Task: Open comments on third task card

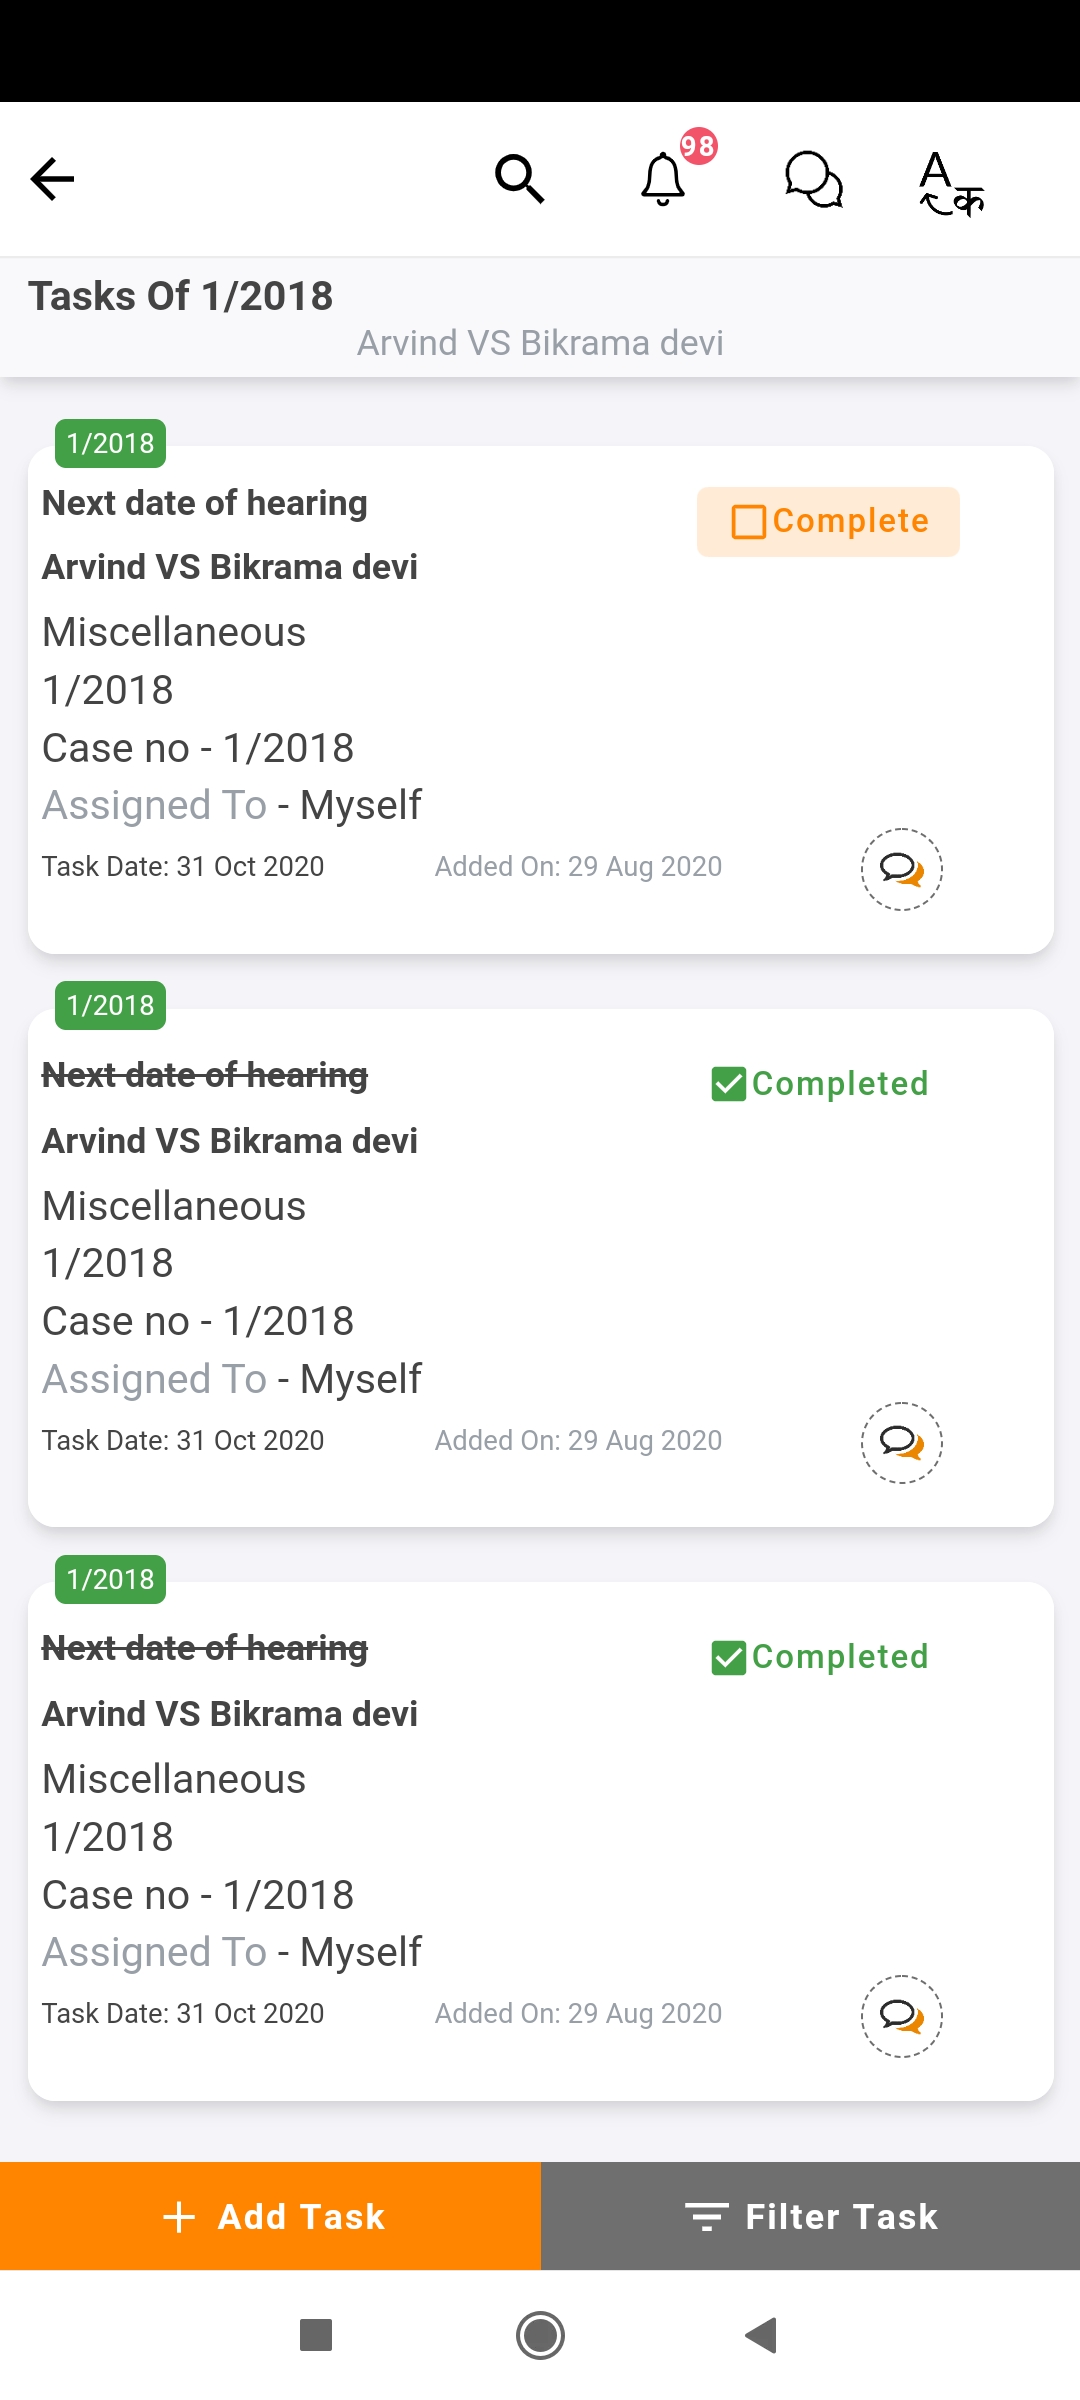Action: (x=901, y=2016)
